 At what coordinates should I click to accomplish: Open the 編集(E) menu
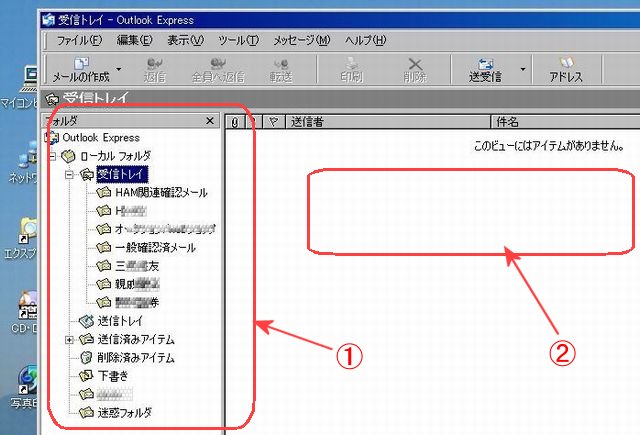click(x=134, y=40)
